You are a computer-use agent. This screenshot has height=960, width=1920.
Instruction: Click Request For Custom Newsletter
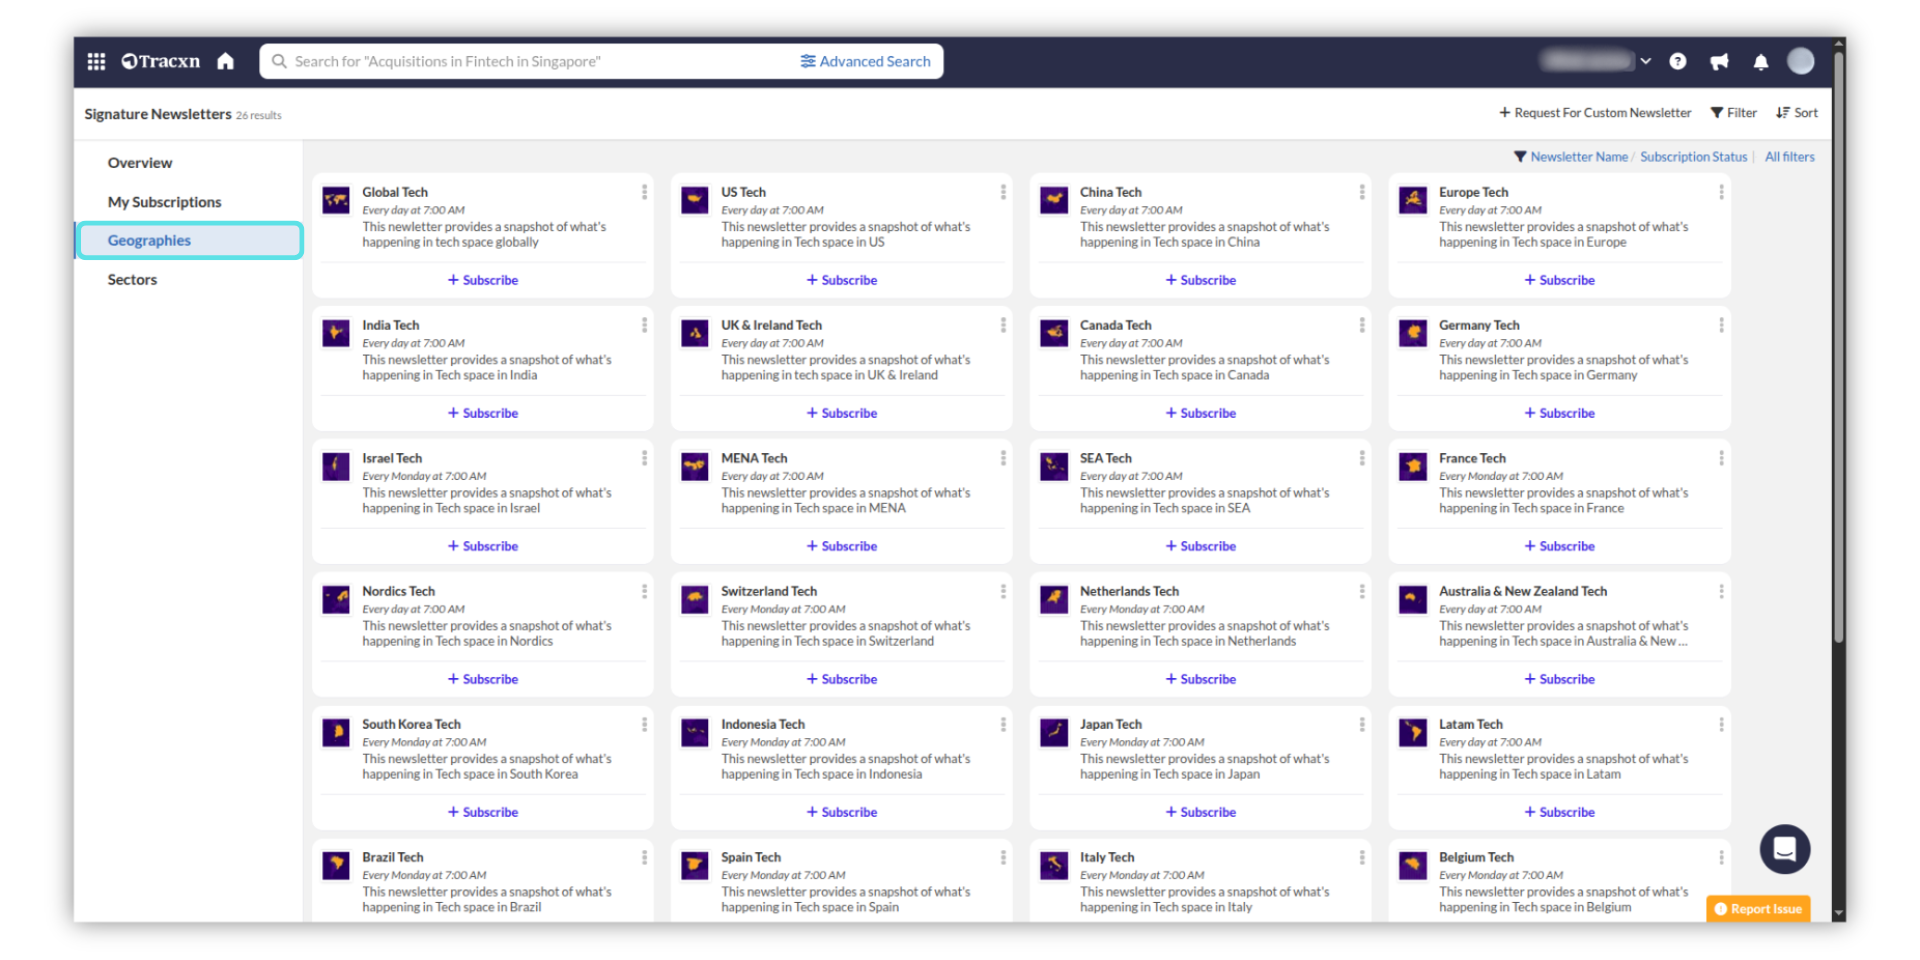pos(1595,113)
